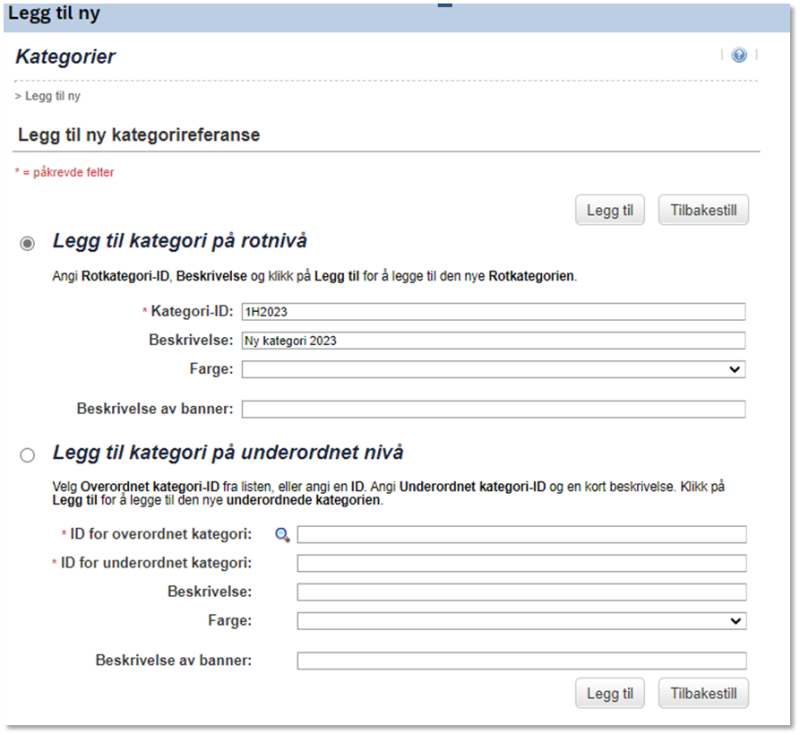The image size is (800, 735).
Task: Focus the Beskrivelse field containing 'Ny kategori 2023'
Action: (493, 341)
